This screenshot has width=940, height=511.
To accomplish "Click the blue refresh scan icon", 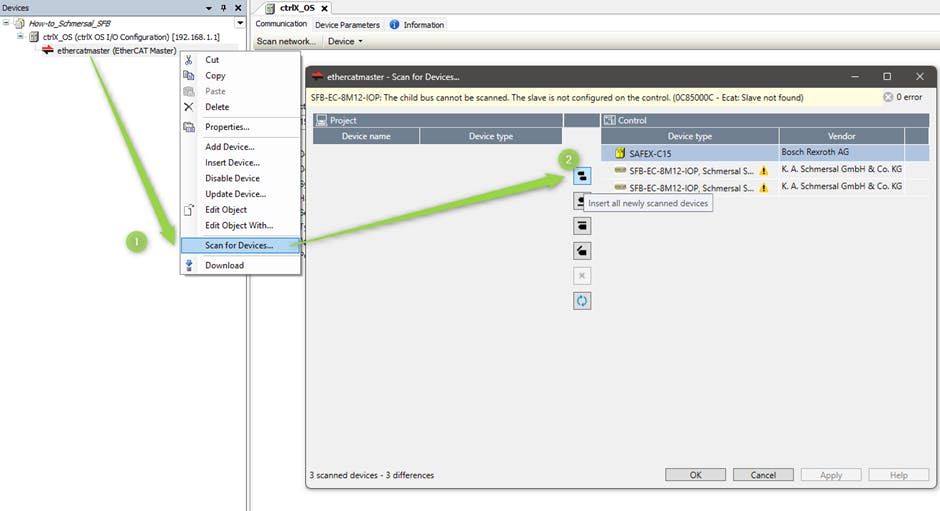I will point(582,300).
